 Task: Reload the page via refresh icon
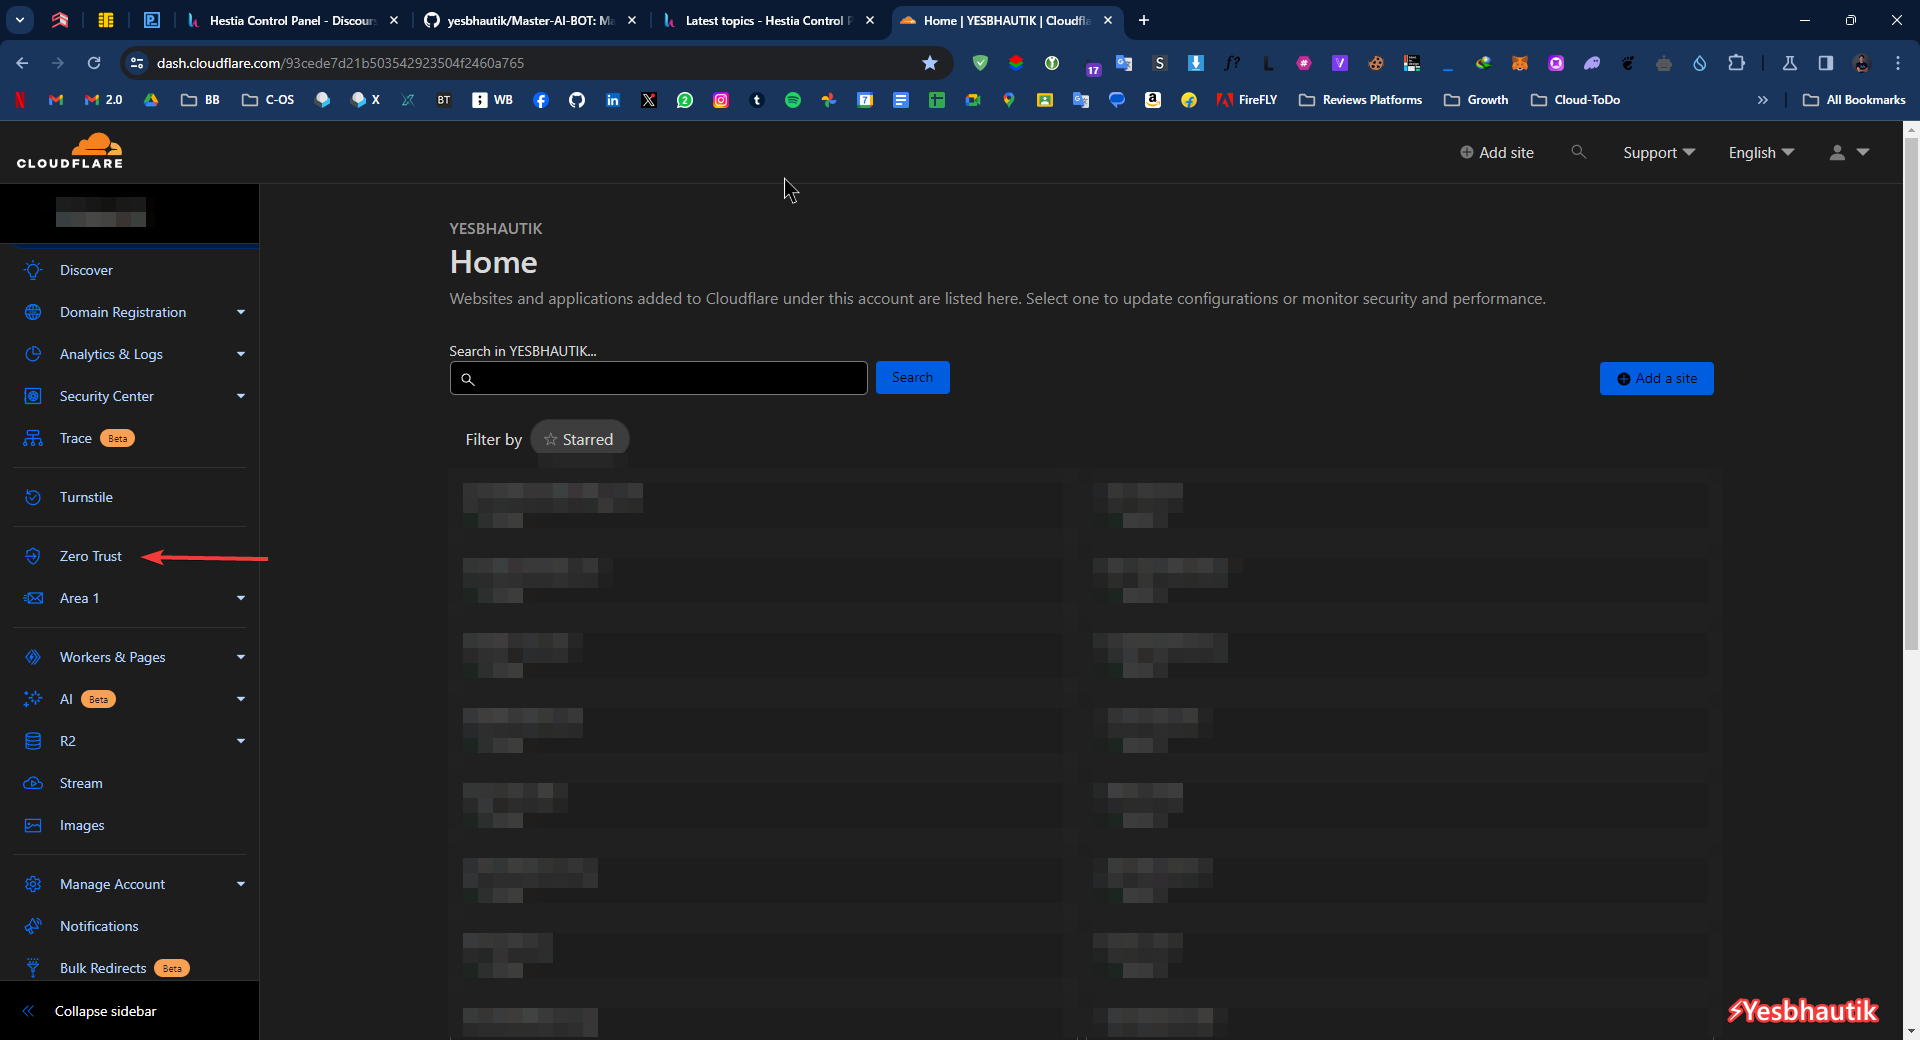click(x=94, y=63)
